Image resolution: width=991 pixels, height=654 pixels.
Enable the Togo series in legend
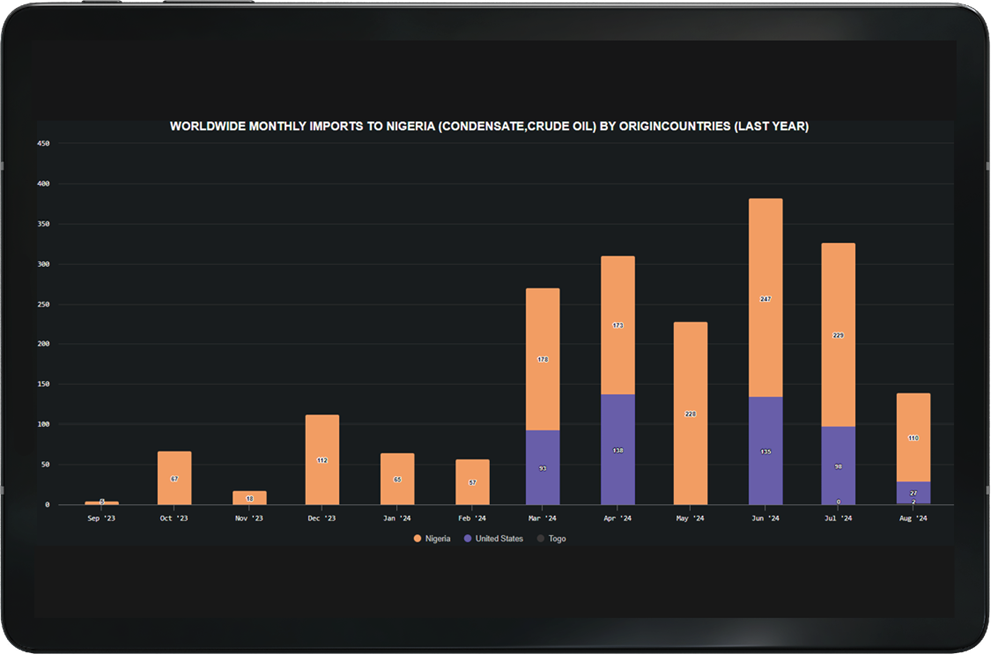pos(557,538)
